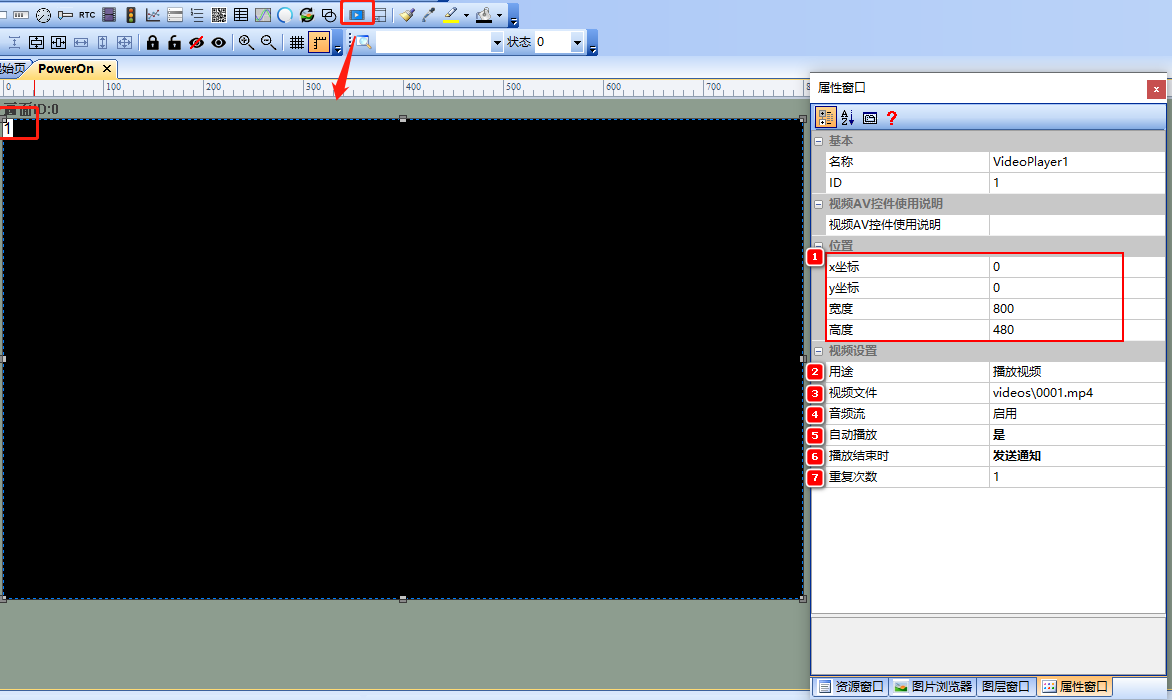Sort properties alphabetically
The height and width of the screenshot is (700, 1172).
tap(848, 117)
